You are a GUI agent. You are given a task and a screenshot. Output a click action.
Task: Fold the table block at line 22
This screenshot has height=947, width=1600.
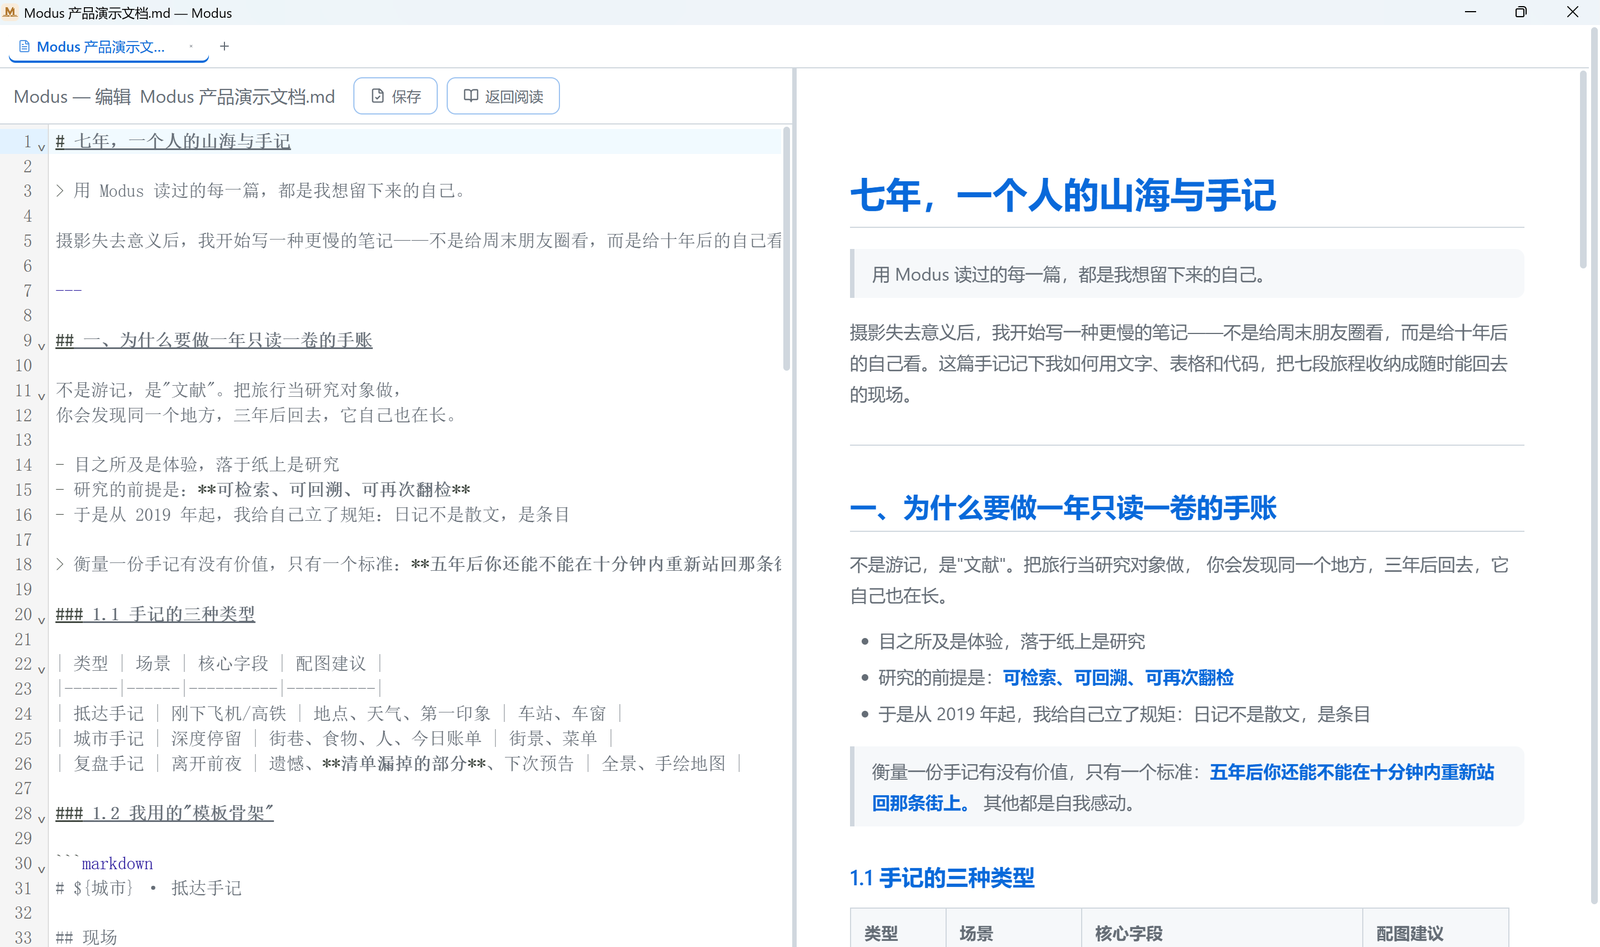pos(41,669)
